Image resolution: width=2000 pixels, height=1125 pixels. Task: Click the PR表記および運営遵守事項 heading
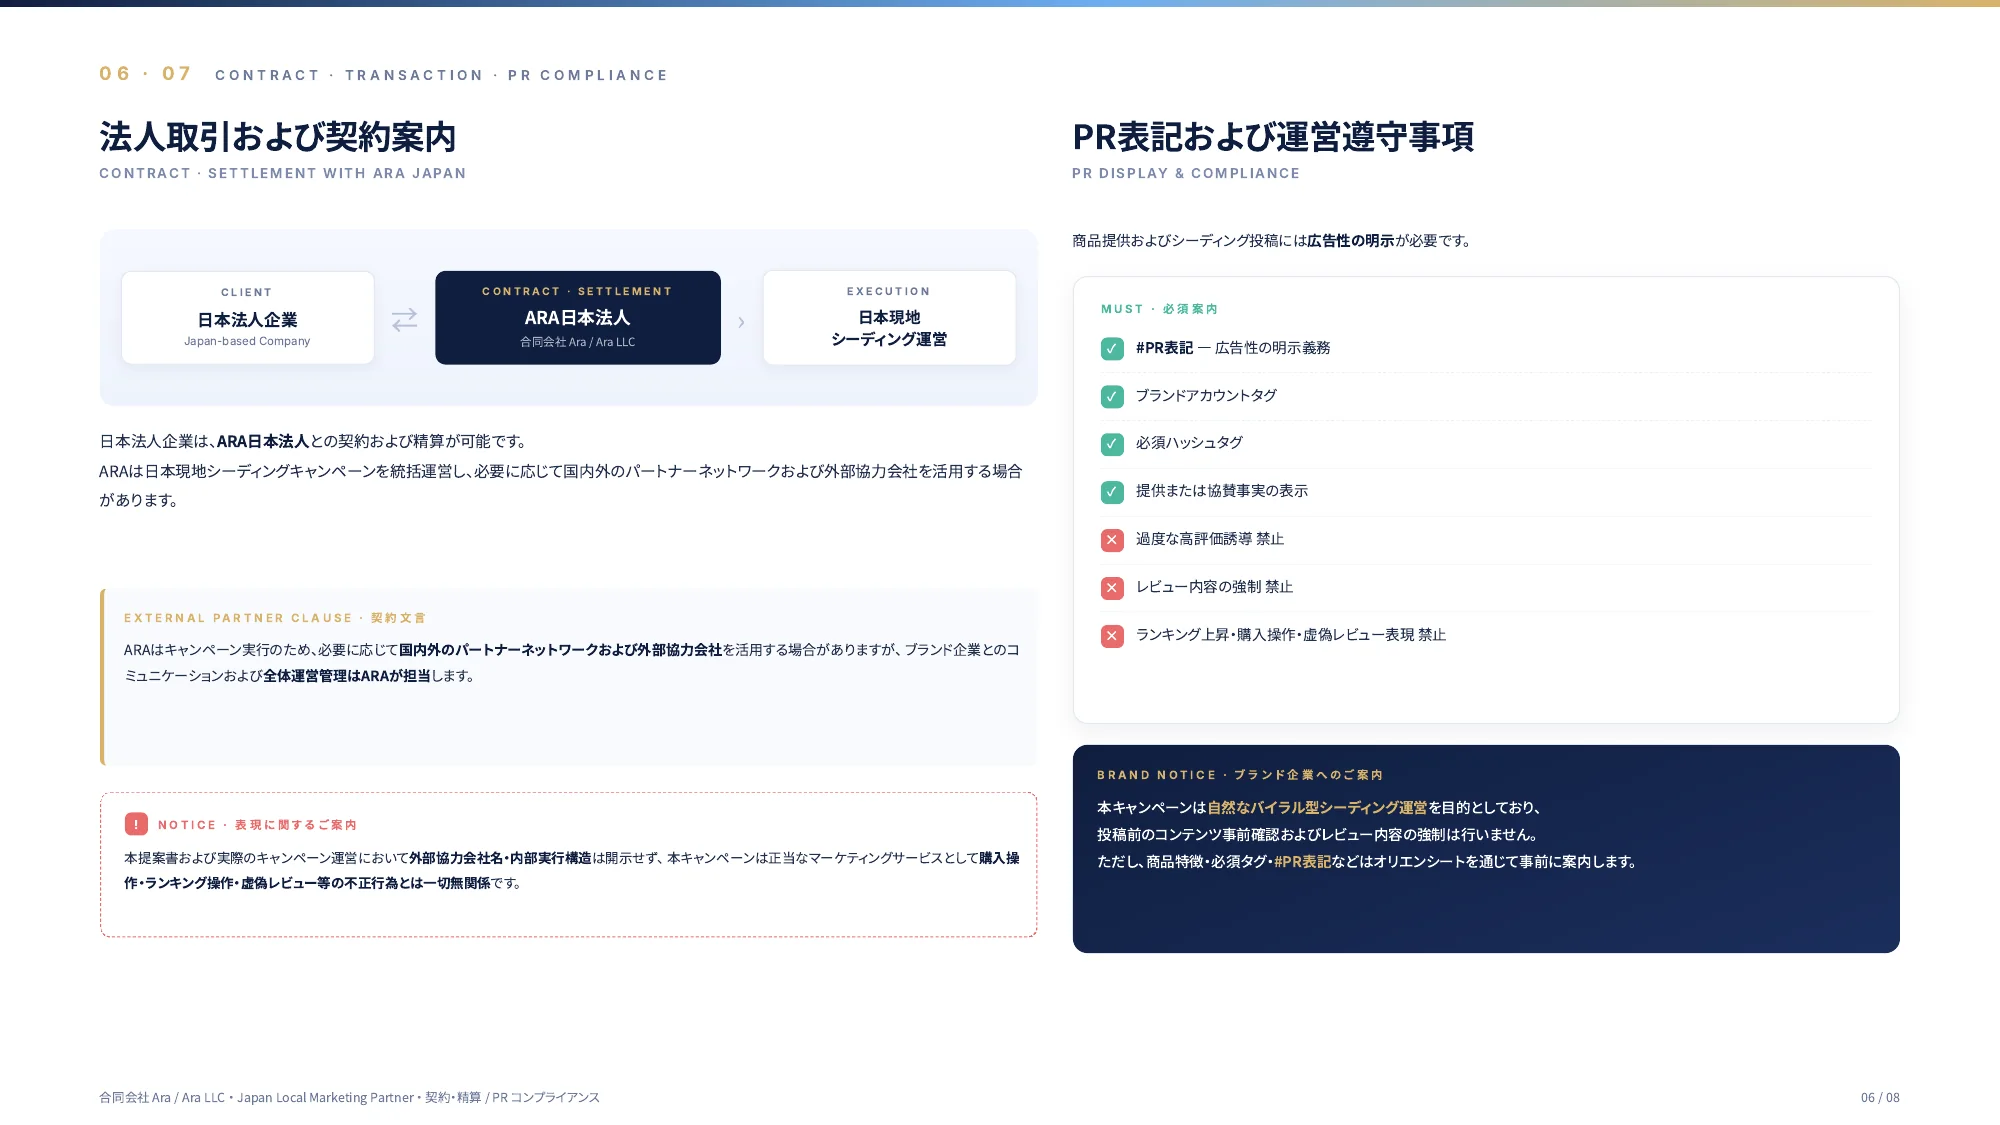[x=1273, y=137]
